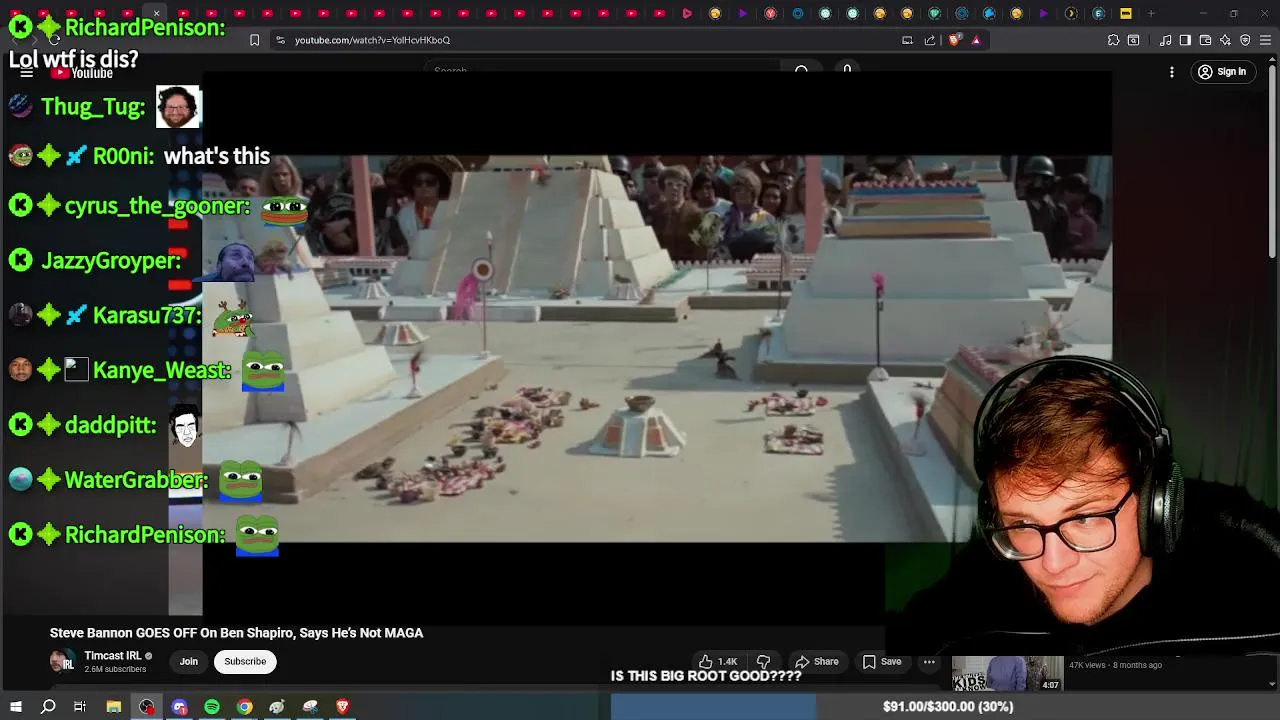Dislike the video with thumbs down
1280x720 pixels.
[x=763, y=661]
